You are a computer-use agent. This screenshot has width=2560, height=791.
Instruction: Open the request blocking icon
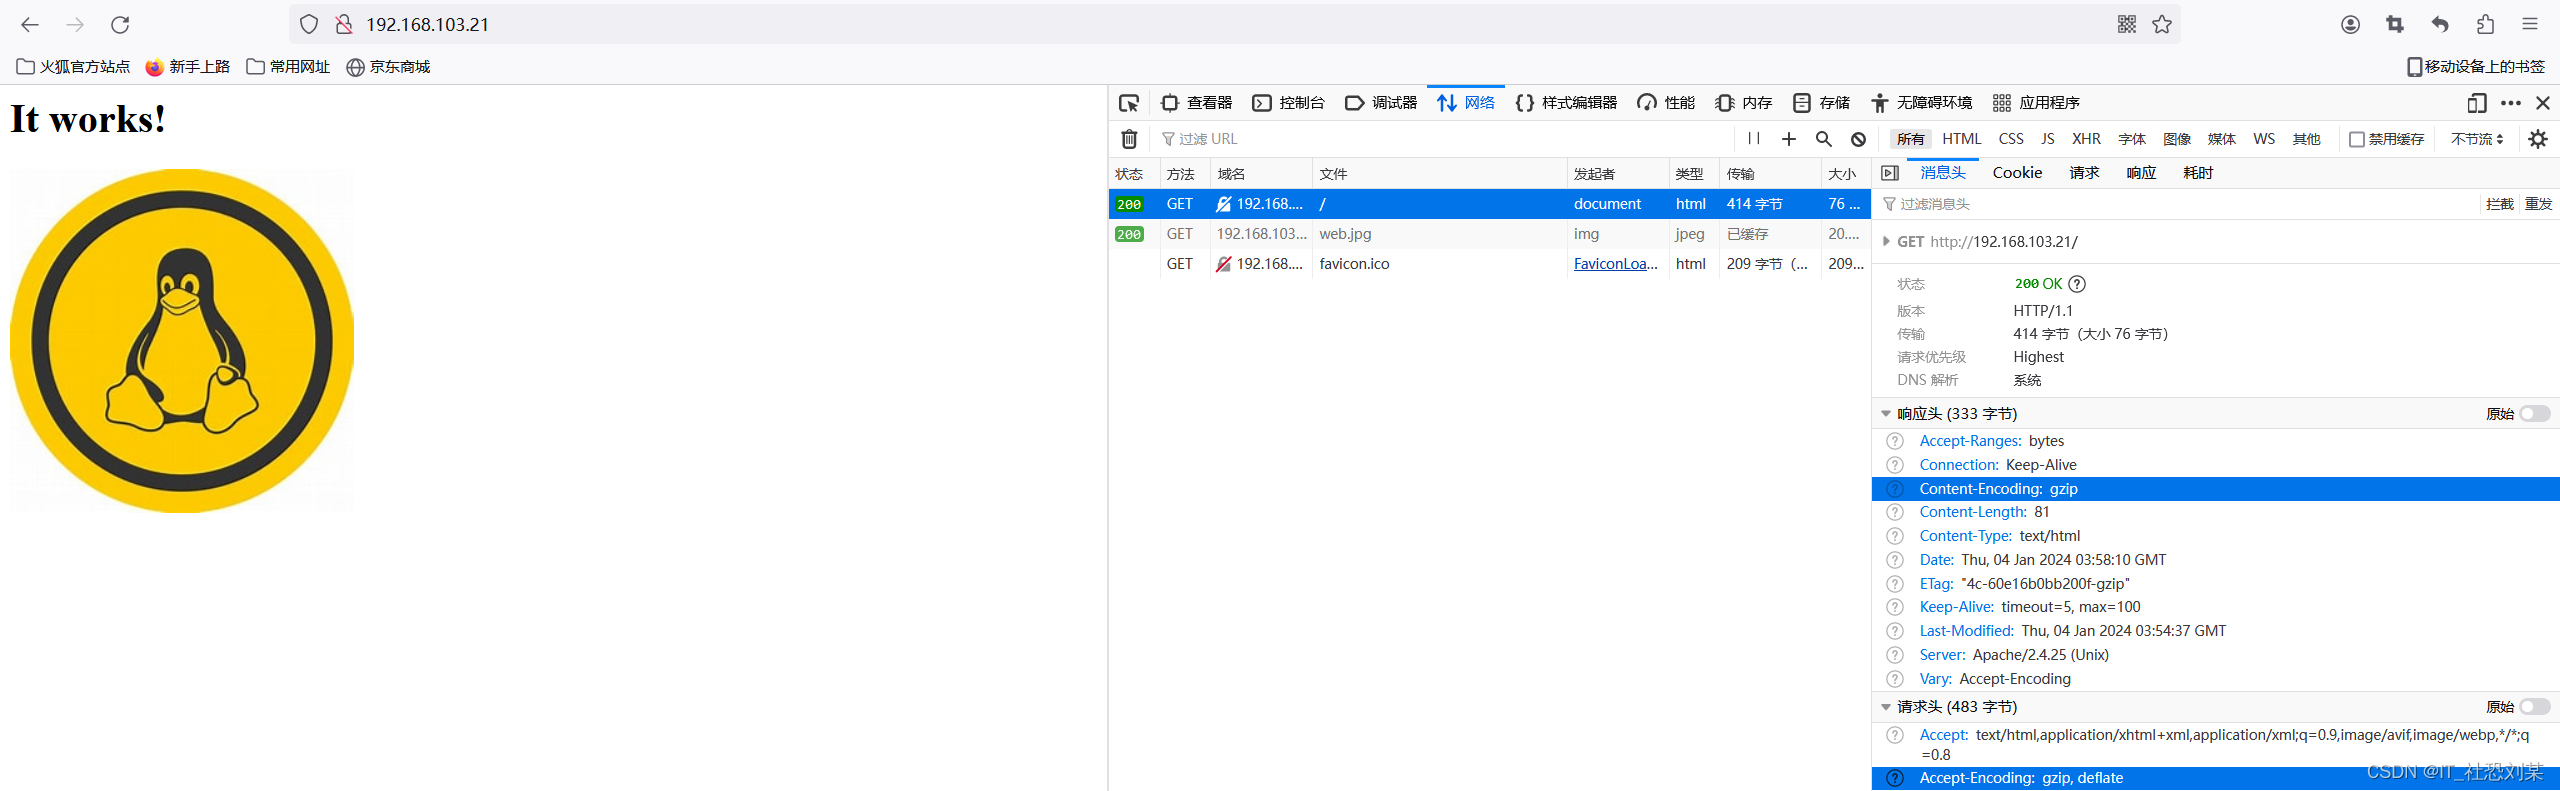1858,139
